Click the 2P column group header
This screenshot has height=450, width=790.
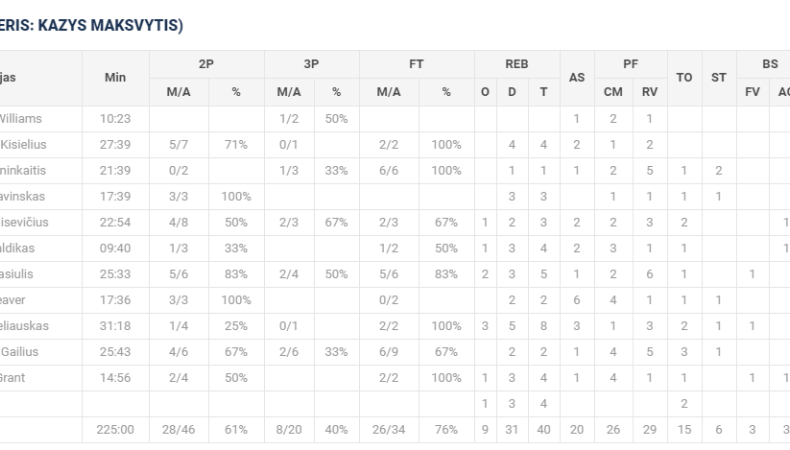point(206,64)
